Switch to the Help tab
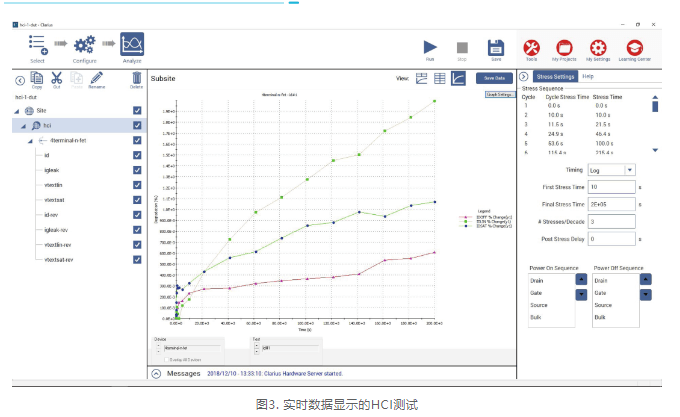 589,76
